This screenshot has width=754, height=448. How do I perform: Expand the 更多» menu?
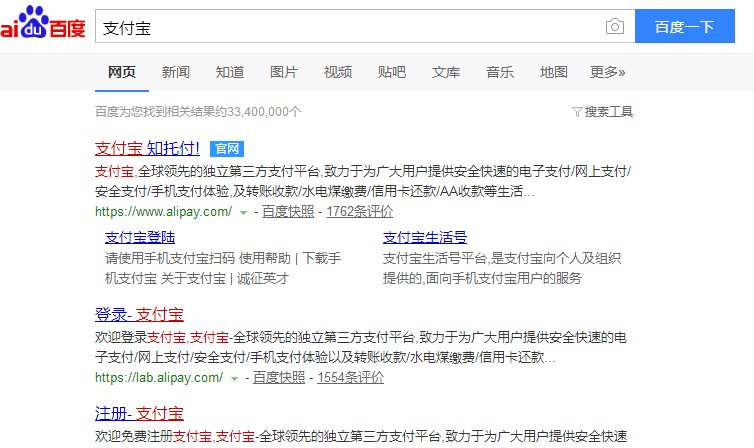(607, 72)
